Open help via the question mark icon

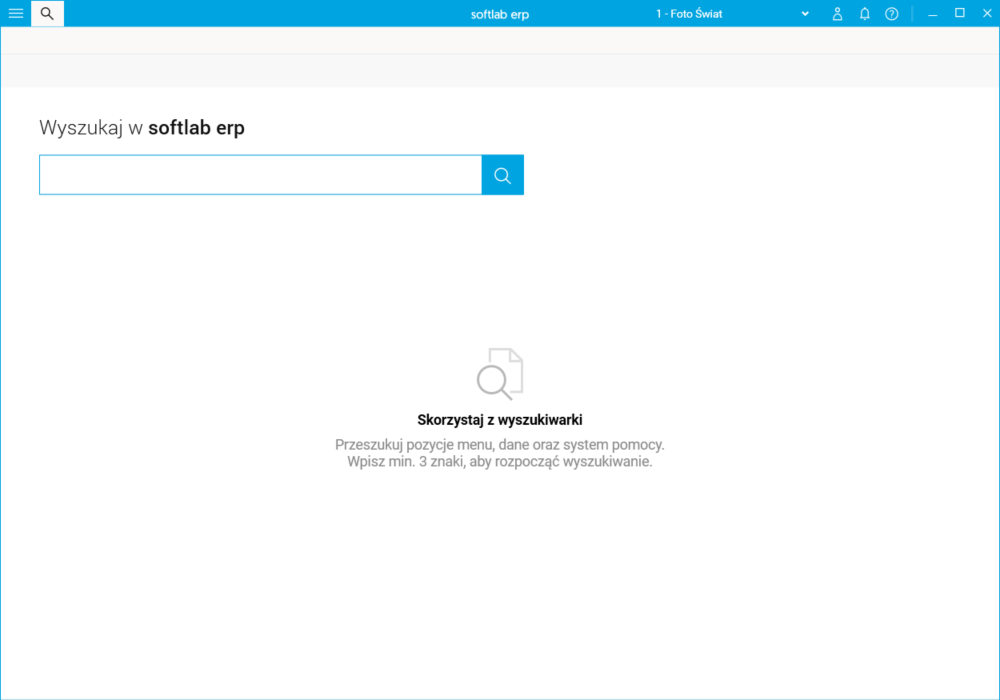pyautogui.click(x=892, y=13)
